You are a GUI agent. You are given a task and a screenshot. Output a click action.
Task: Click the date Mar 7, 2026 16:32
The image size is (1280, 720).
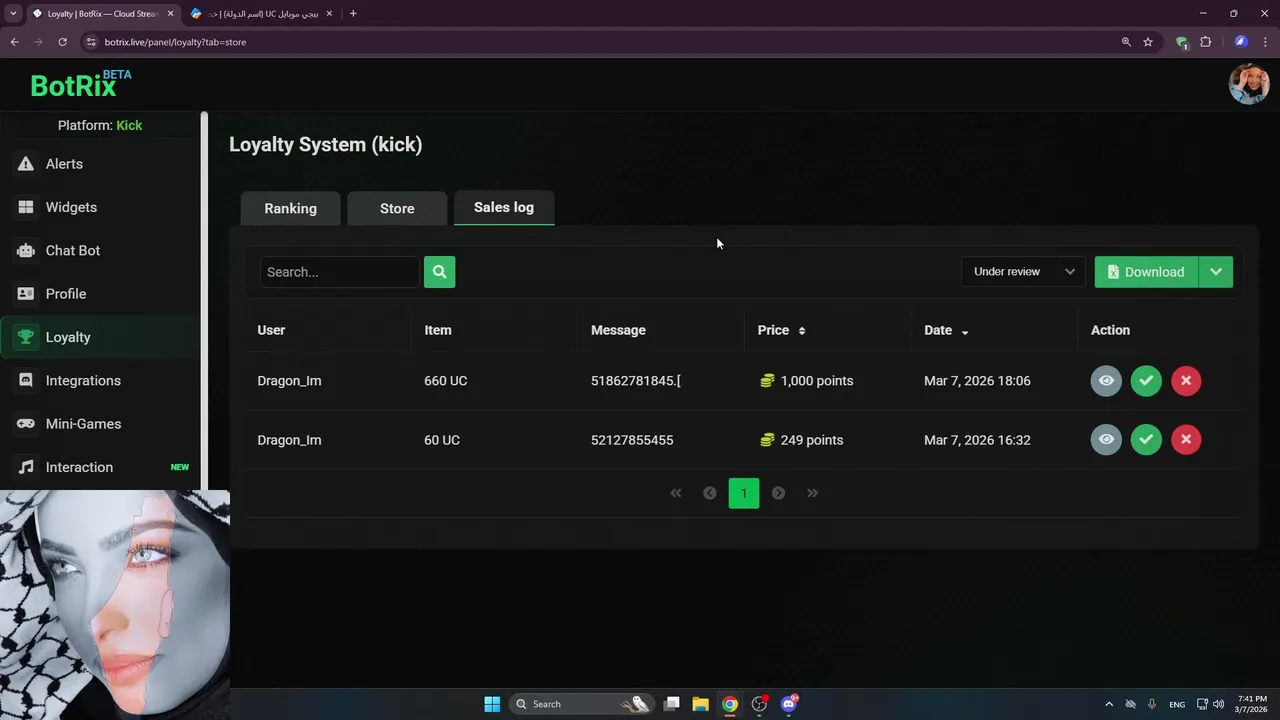coord(977,440)
